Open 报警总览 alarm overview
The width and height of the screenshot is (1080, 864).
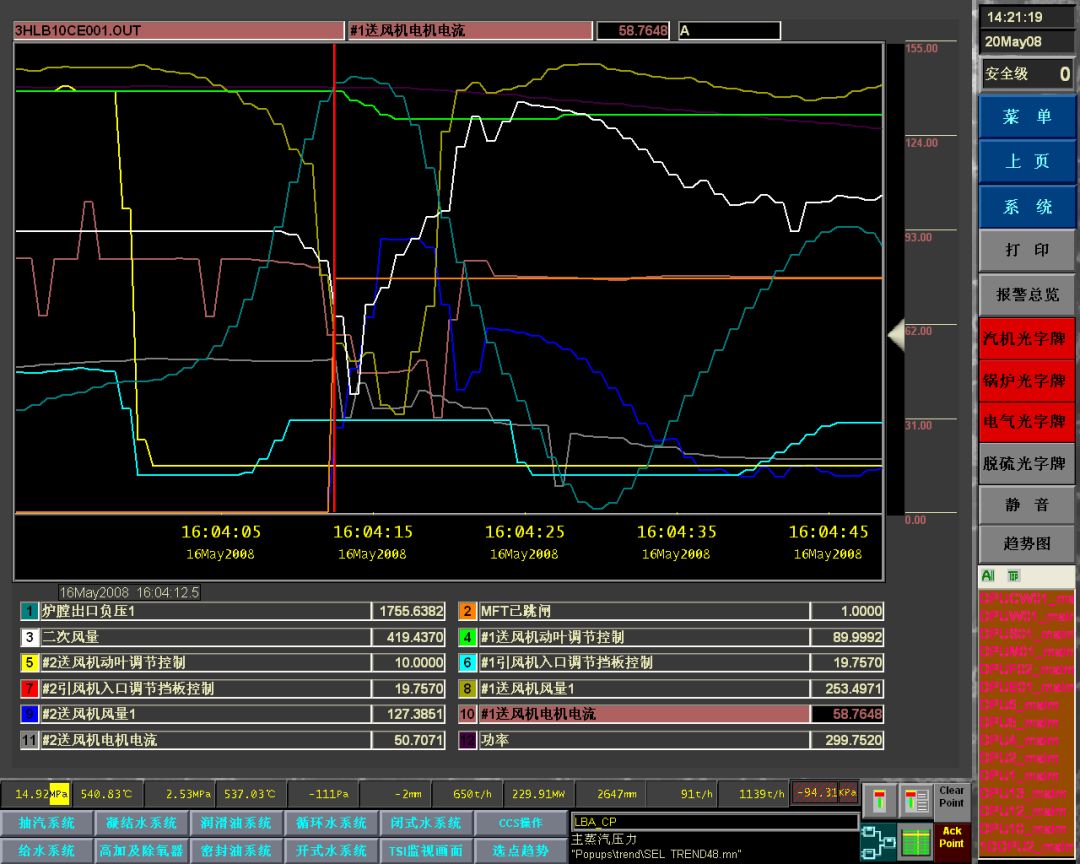(x=1026, y=295)
